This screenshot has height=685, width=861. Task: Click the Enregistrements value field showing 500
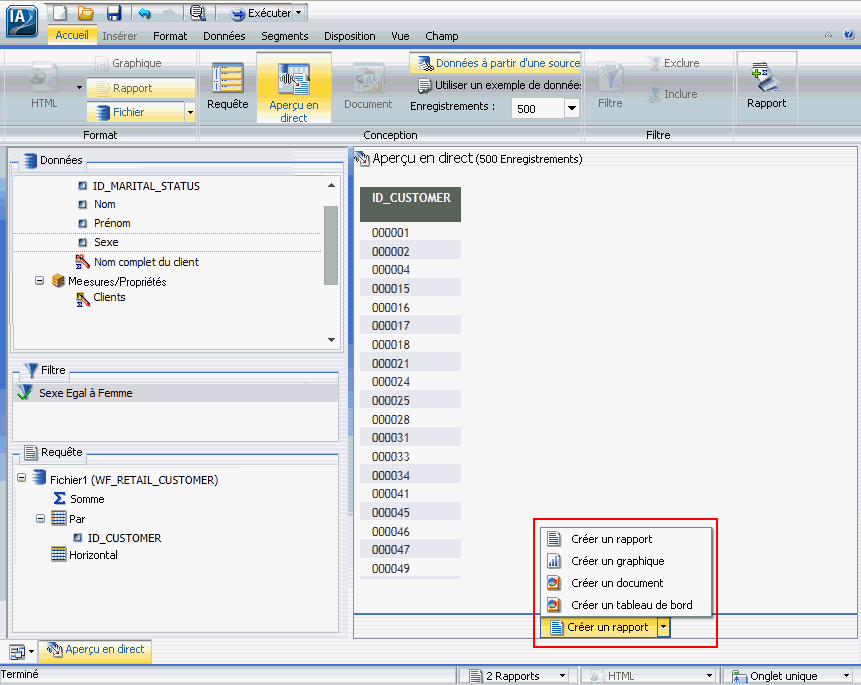pyautogui.click(x=537, y=109)
